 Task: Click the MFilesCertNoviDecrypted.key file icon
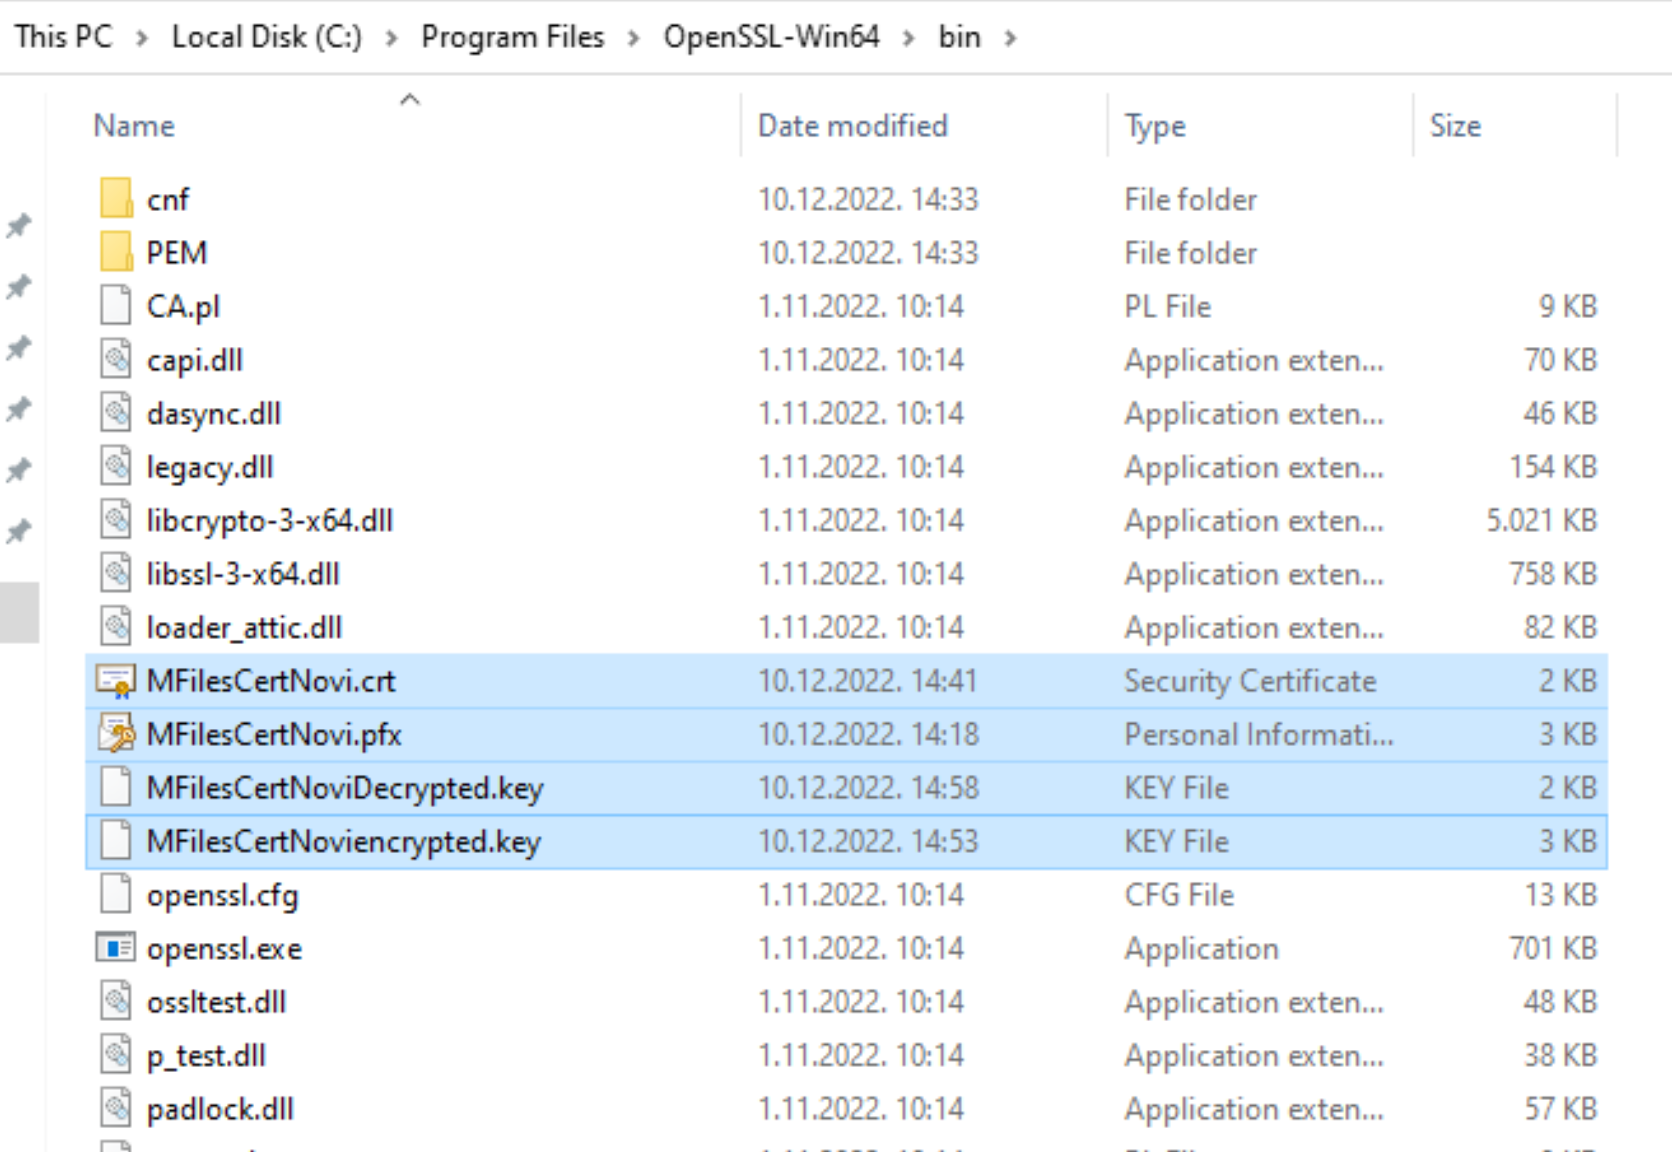113,787
